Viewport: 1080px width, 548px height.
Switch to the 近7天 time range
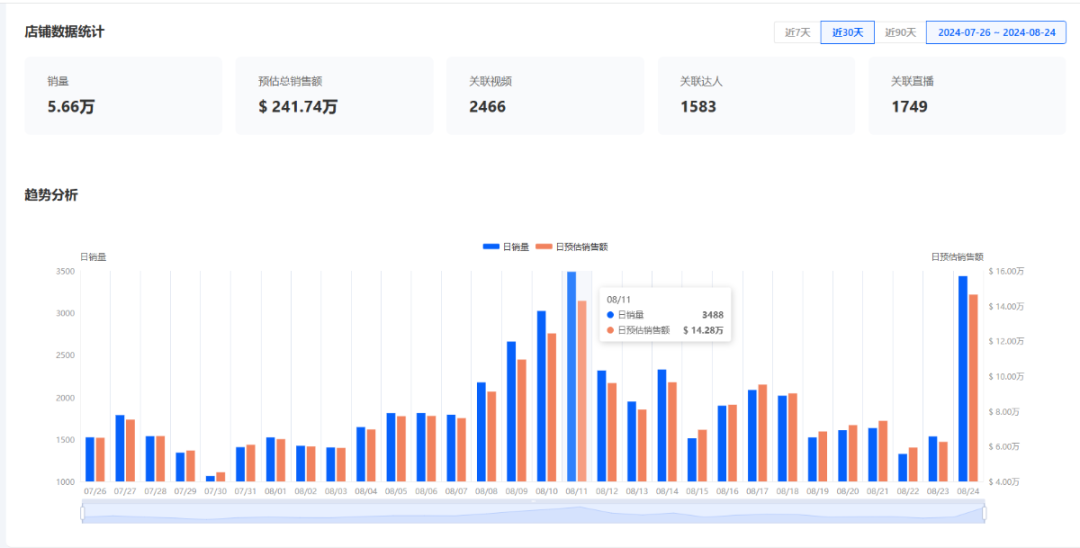(x=797, y=32)
